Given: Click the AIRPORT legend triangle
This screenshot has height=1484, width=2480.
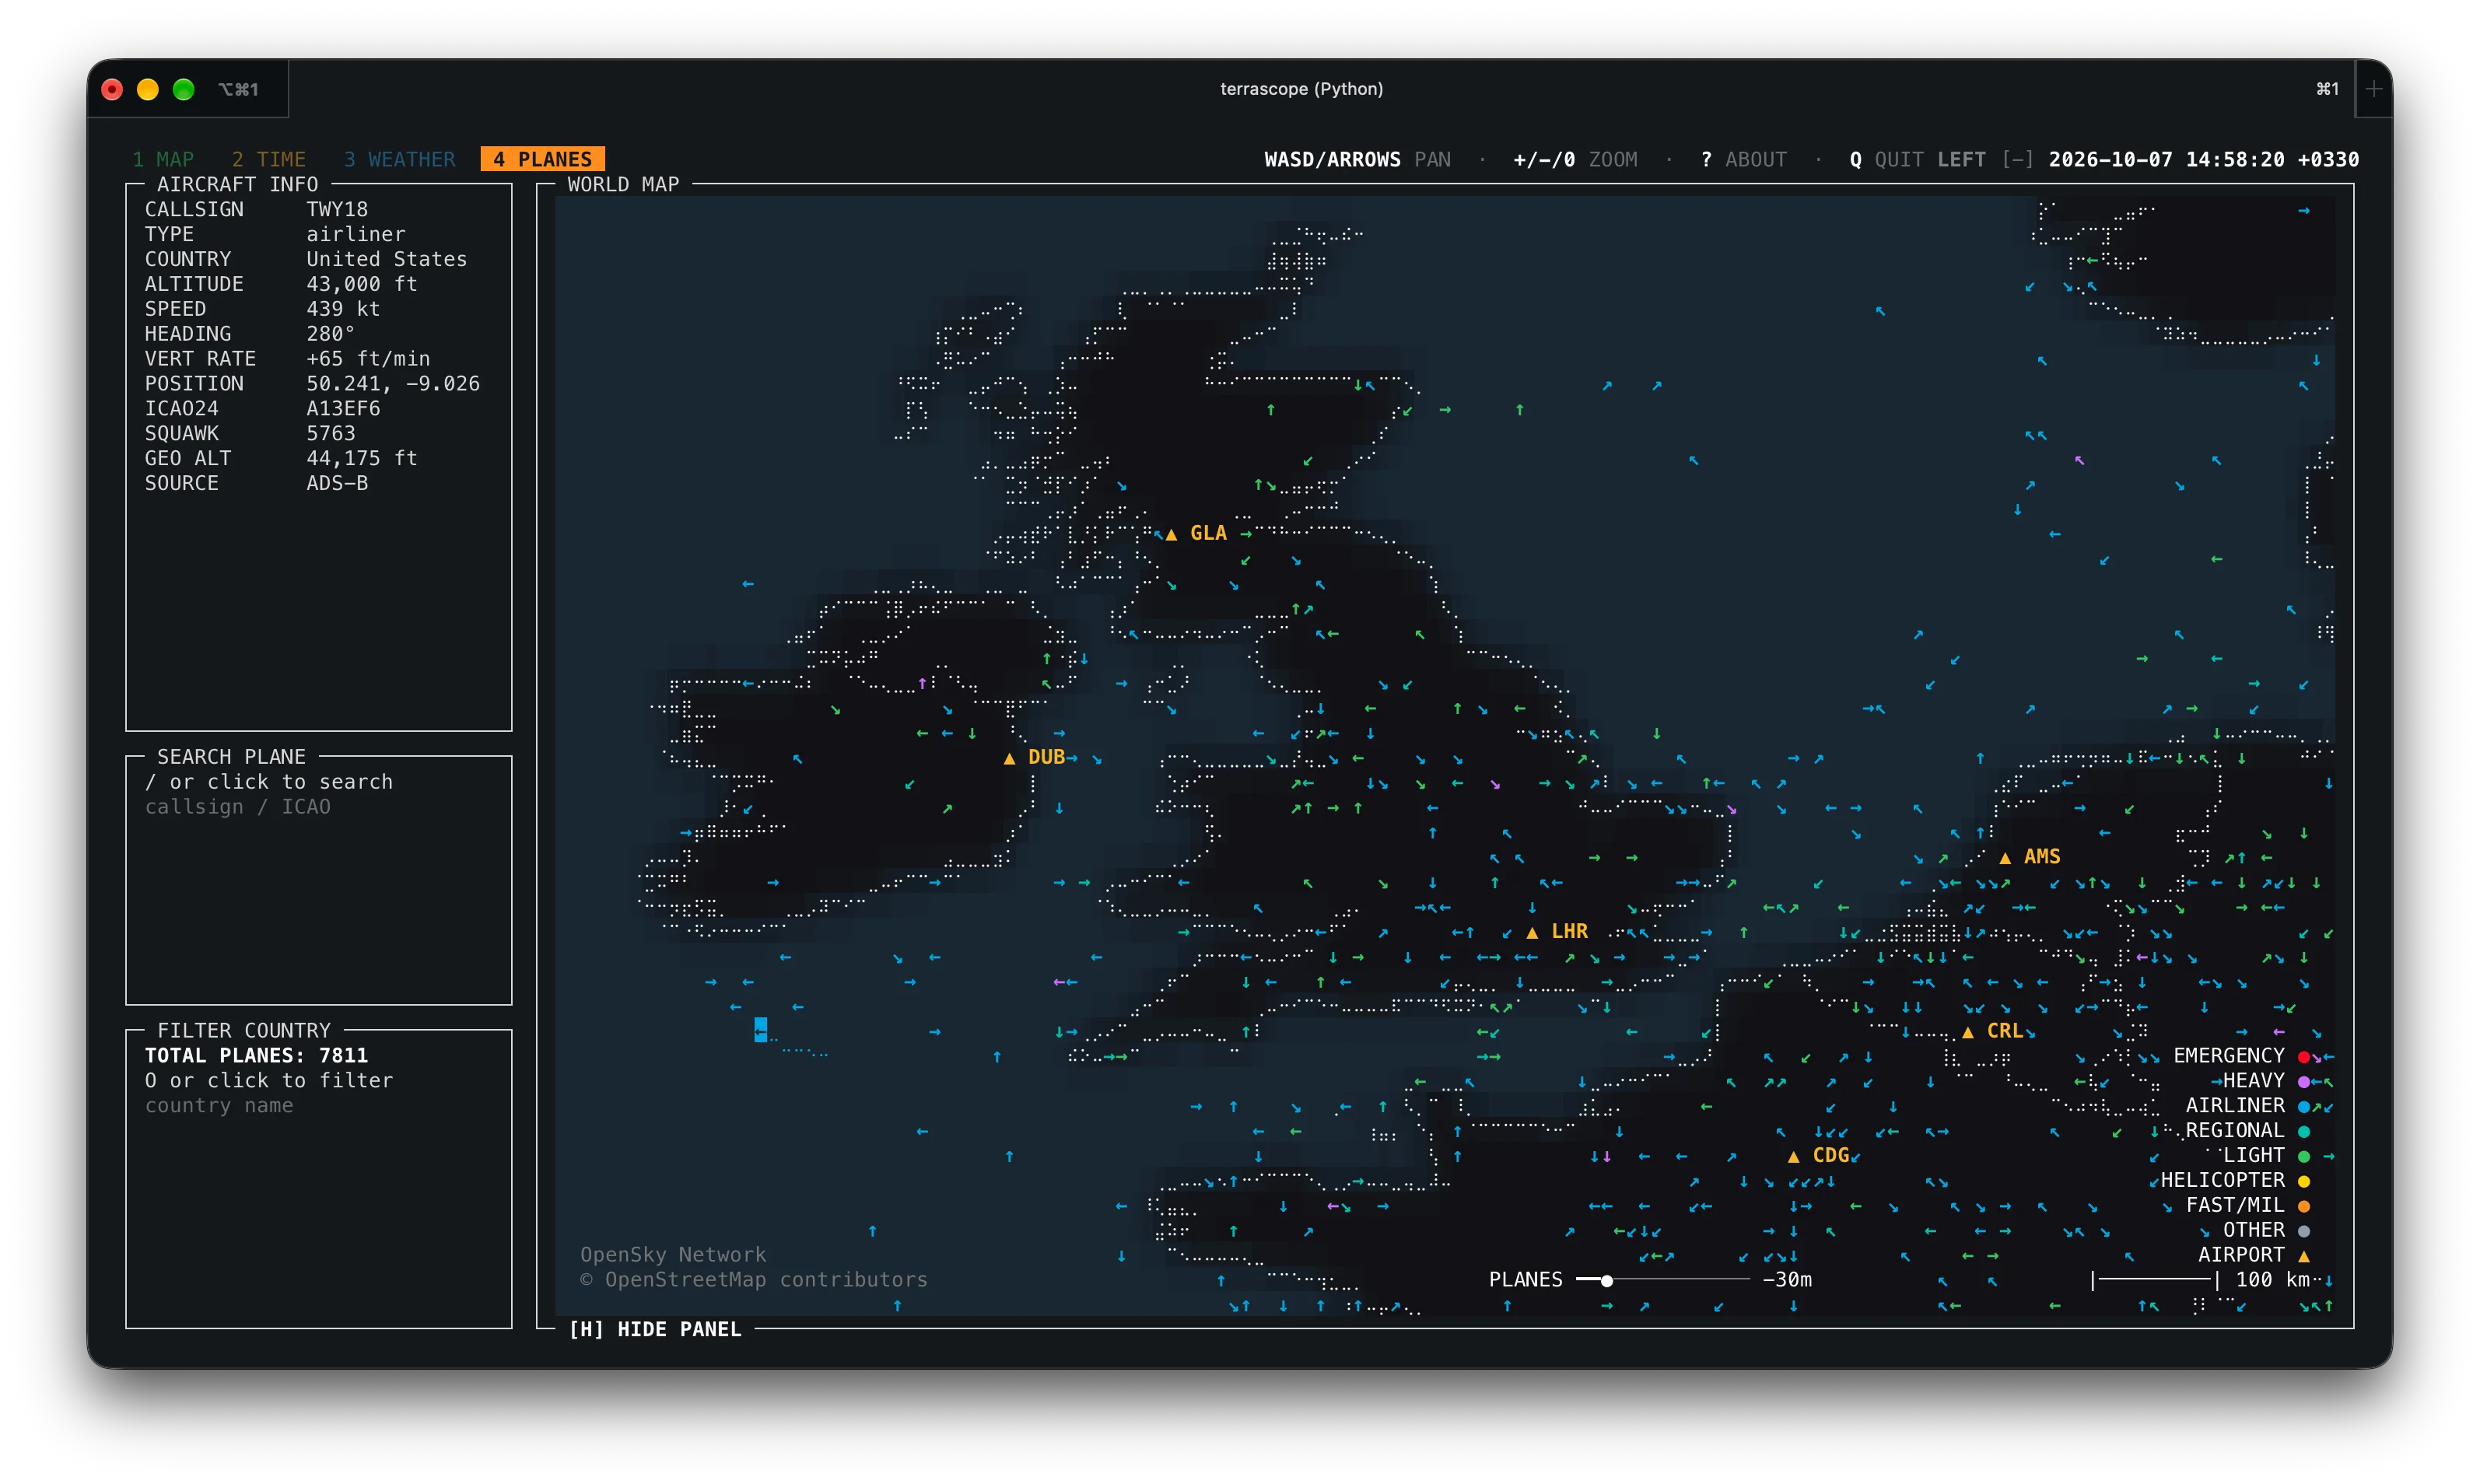Looking at the screenshot, I should [x=2304, y=1256].
